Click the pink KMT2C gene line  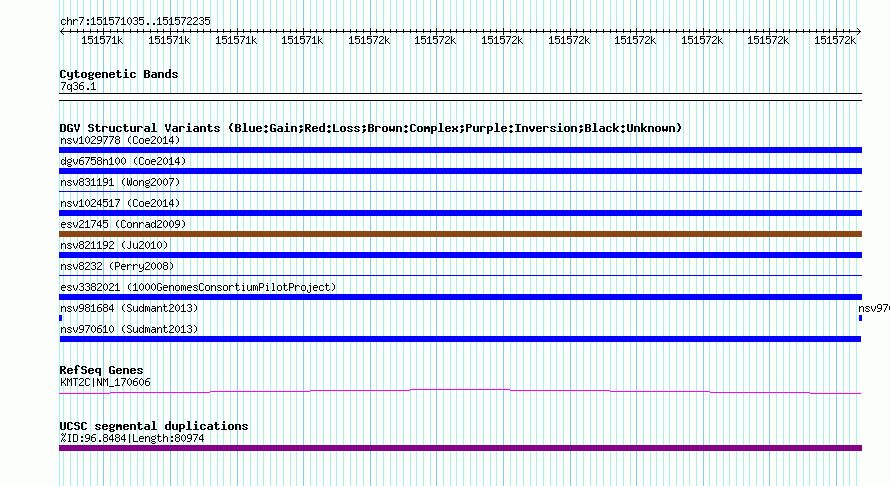(x=460, y=391)
